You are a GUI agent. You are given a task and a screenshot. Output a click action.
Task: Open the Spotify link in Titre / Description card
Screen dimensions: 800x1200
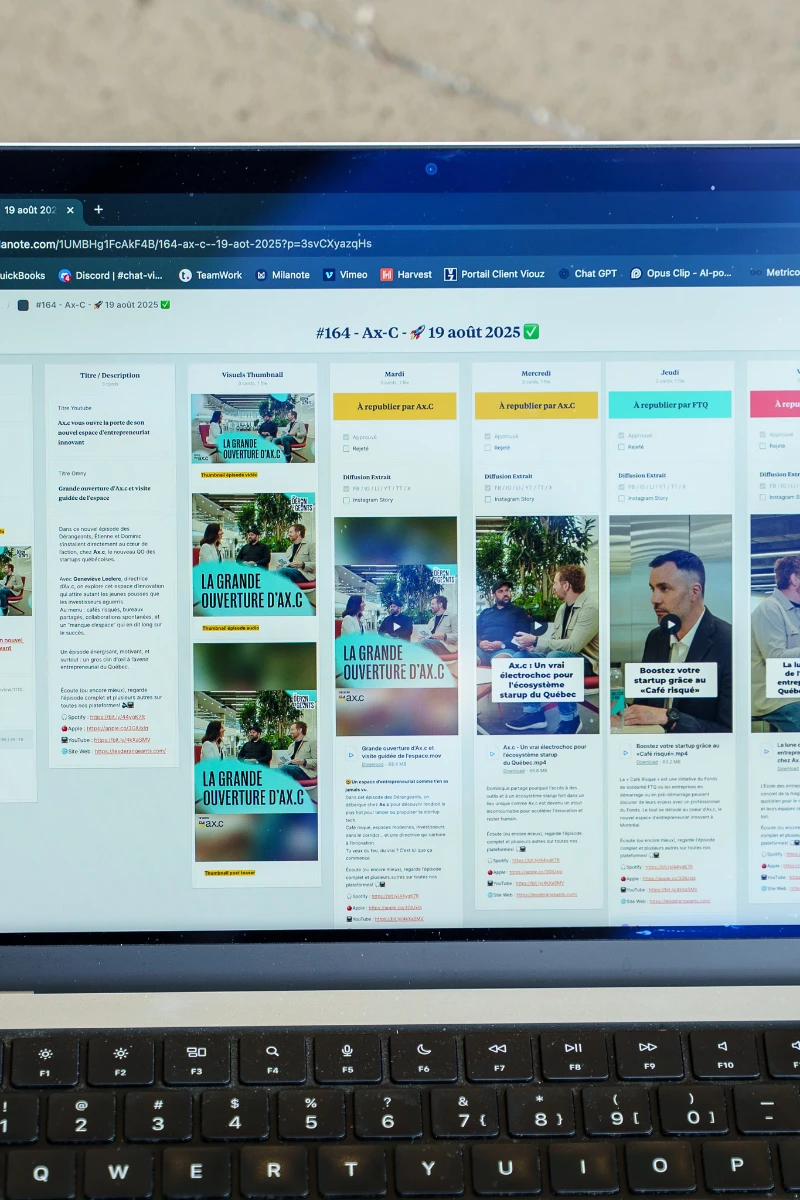coord(117,717)
